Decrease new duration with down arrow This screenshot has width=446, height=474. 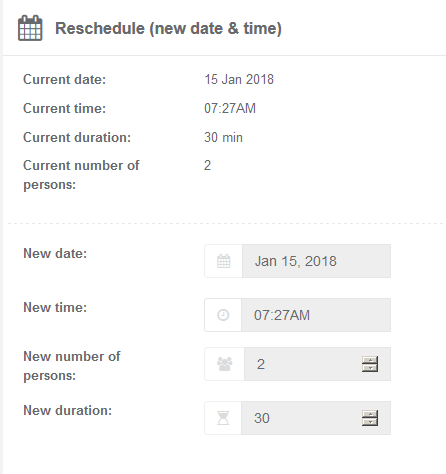pos(370,422)
